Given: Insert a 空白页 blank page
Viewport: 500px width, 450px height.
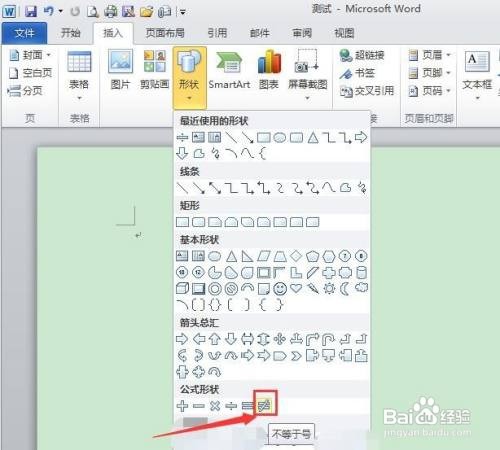Looking at the screenshot, I should (30, 73).
